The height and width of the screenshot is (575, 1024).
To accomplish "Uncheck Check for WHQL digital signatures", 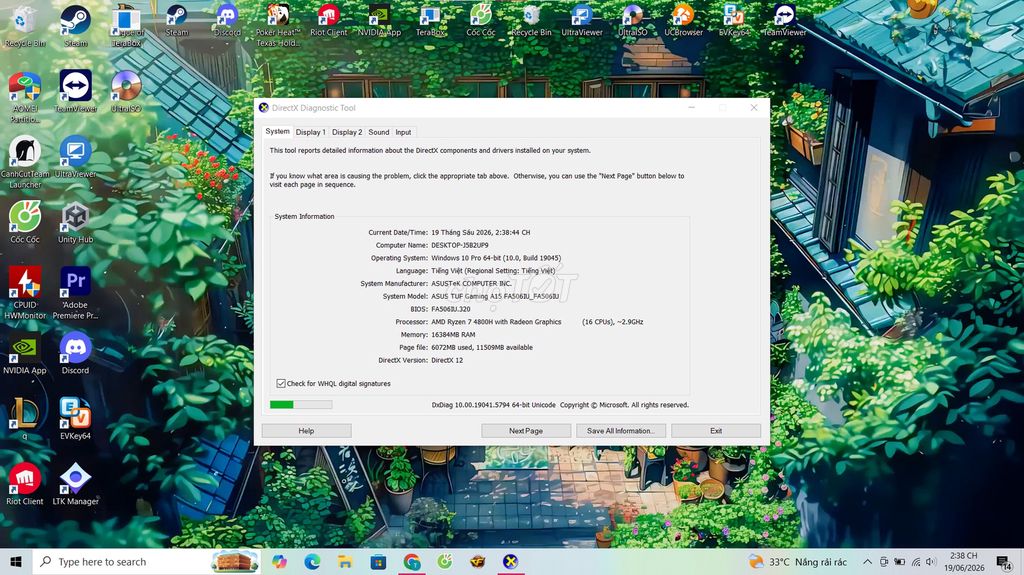I will [x=281, y=384].
